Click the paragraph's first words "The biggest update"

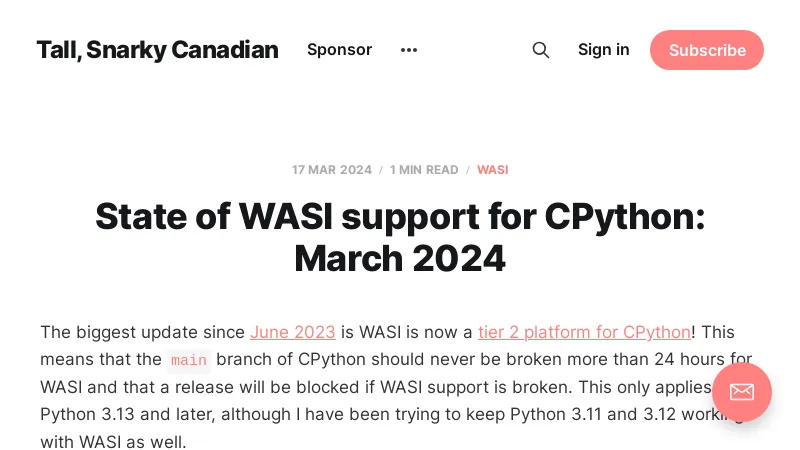coord(108,332)
